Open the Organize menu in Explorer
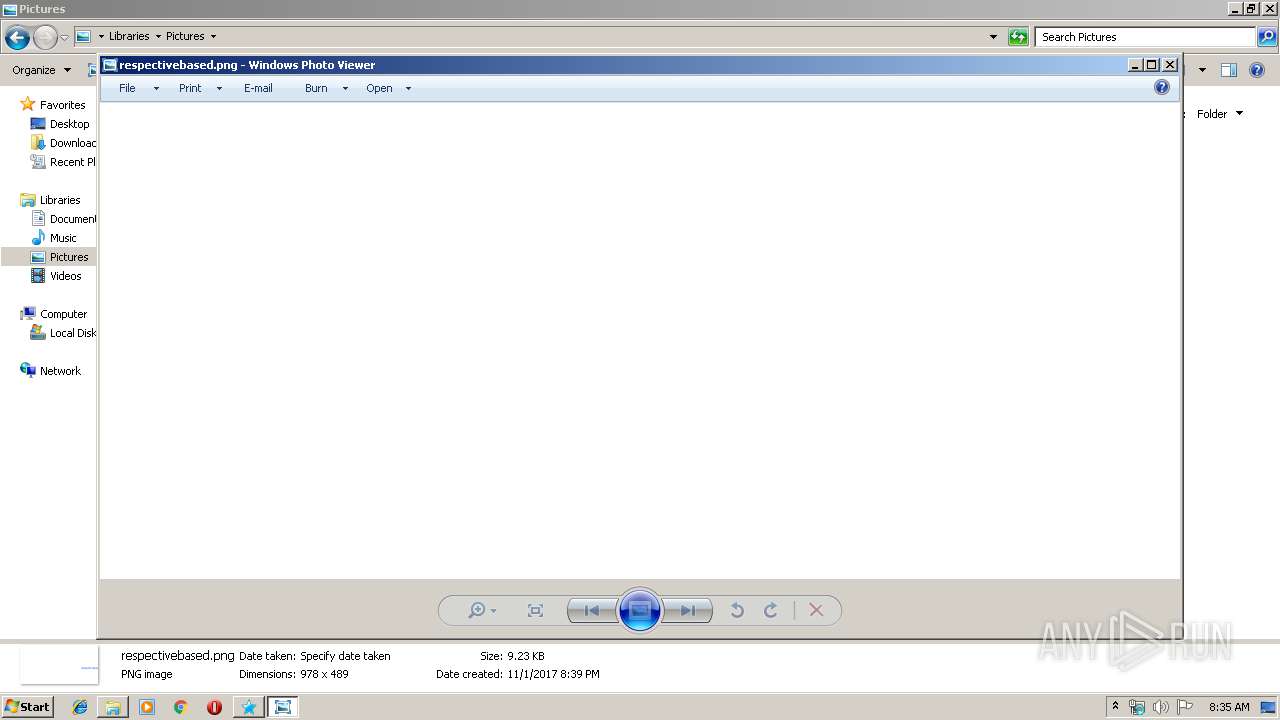The width and height of the screenshot is (1280, 720). (x=41, y=70)
